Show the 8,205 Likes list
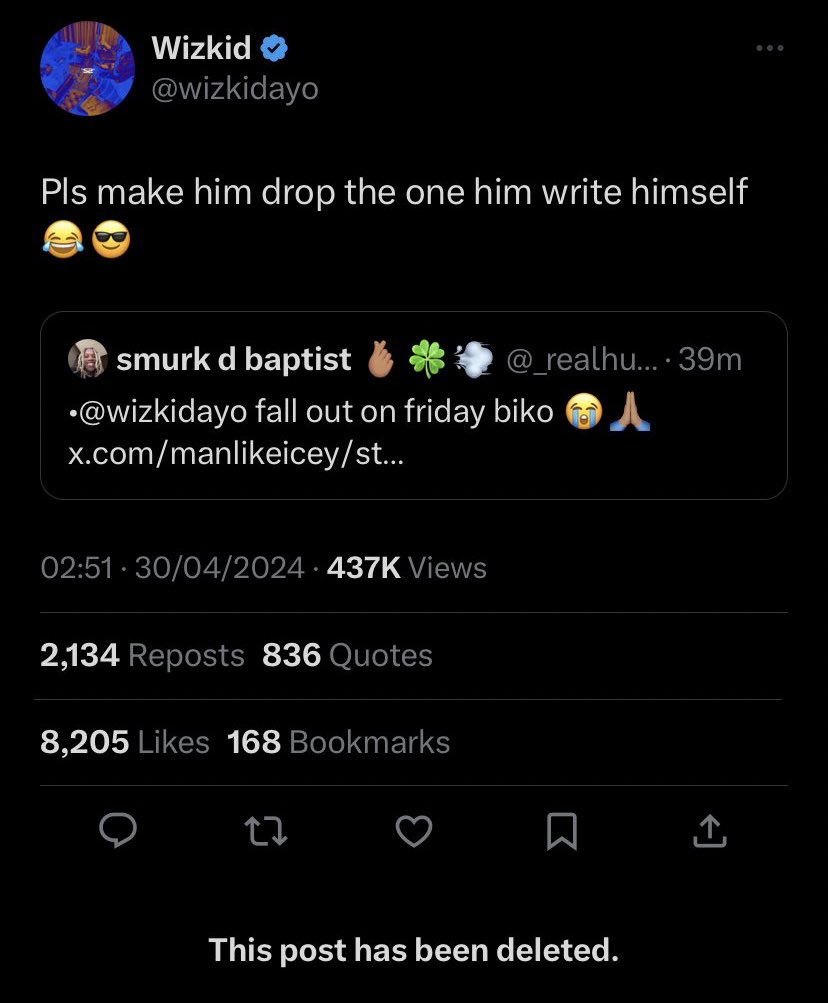This screenshot has width=828, height=1003. click(125, 742)
